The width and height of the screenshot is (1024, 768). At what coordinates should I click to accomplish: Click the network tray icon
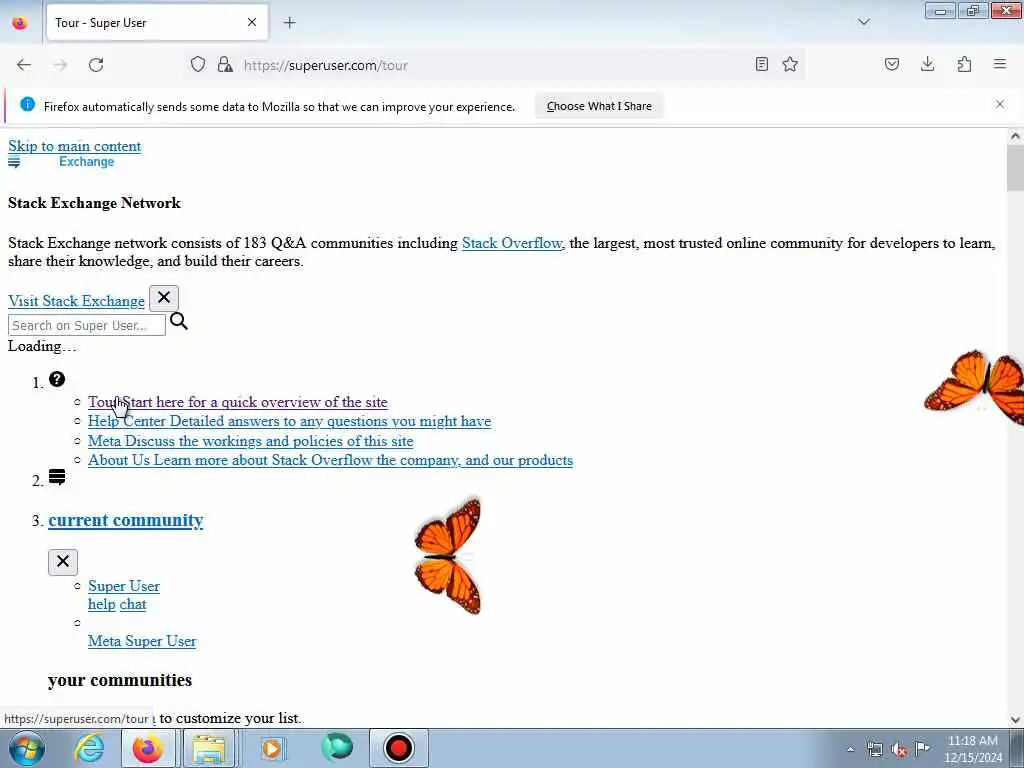[x=874, y=749]
